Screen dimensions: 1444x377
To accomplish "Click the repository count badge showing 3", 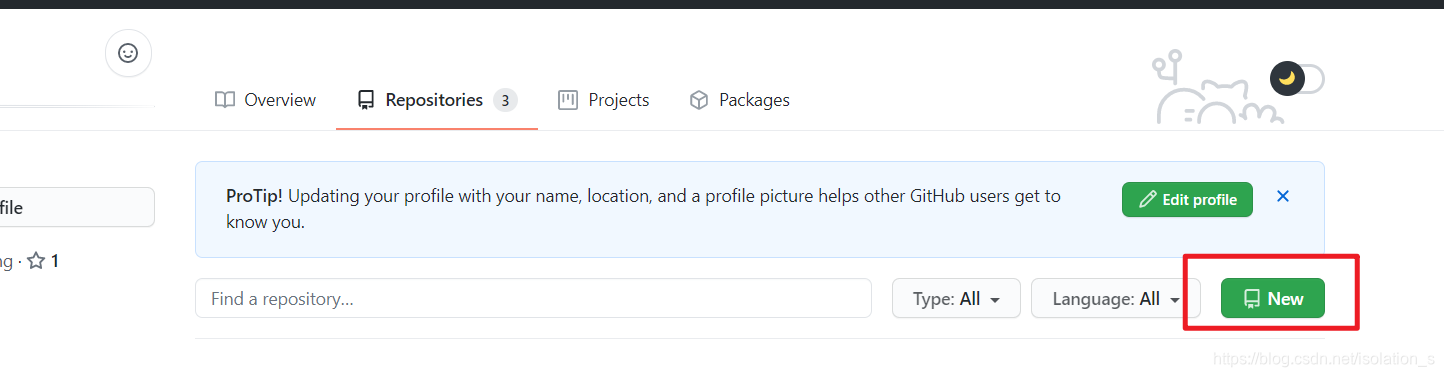I will (x=505, y=100).
